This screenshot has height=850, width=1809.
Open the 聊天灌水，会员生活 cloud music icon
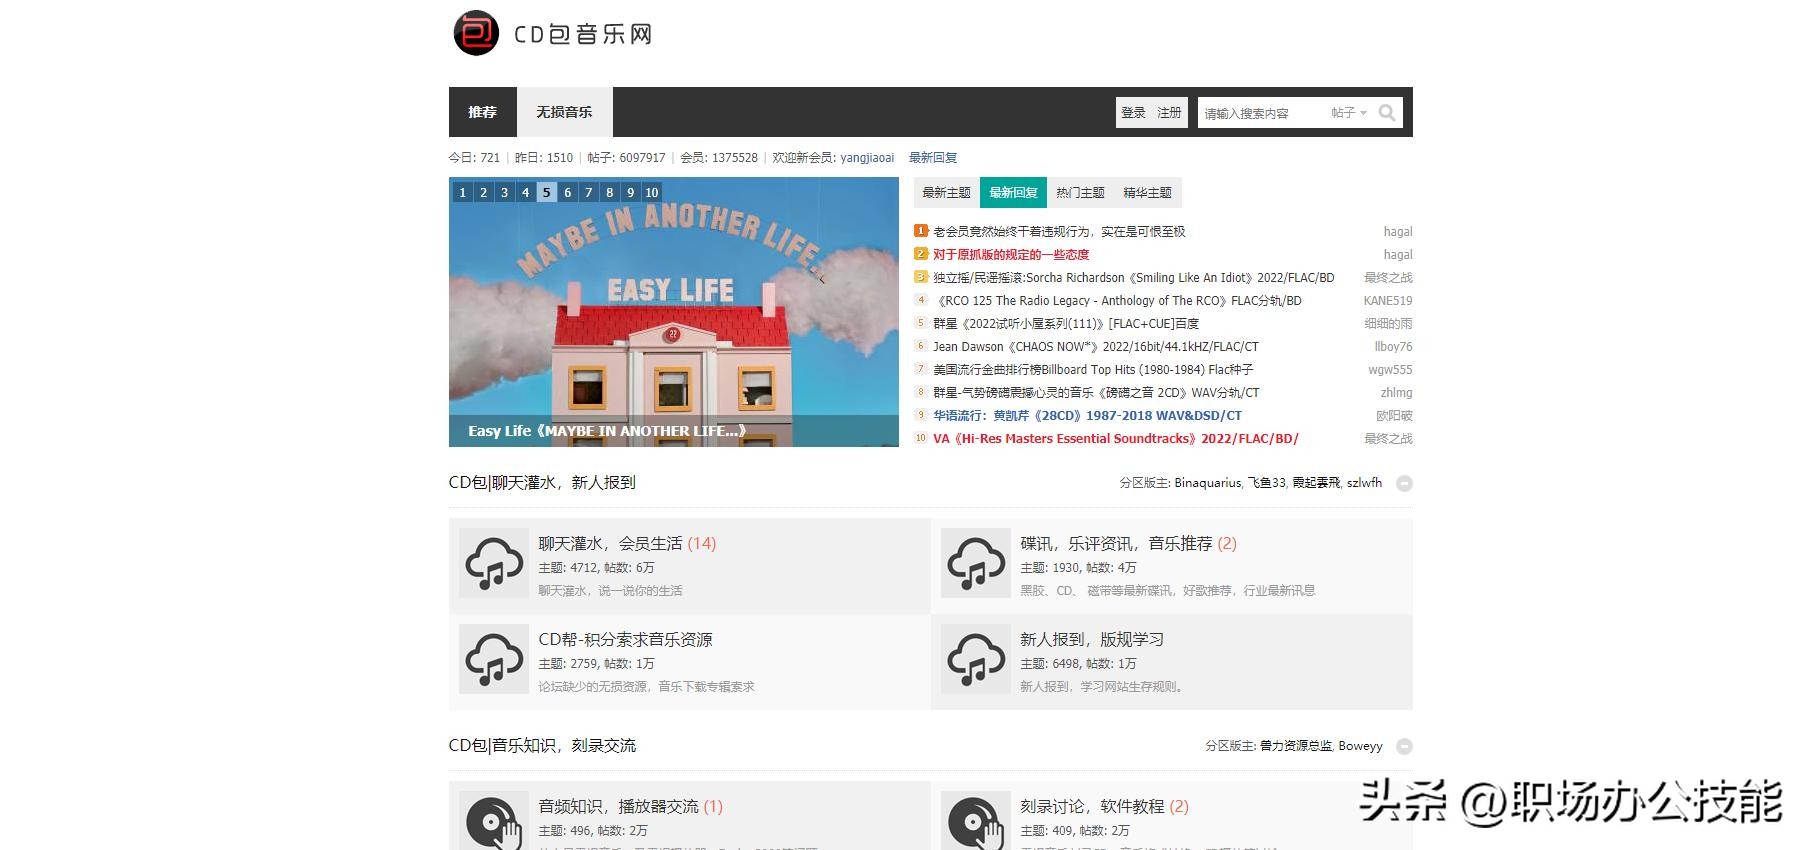(x=494, y=564)
